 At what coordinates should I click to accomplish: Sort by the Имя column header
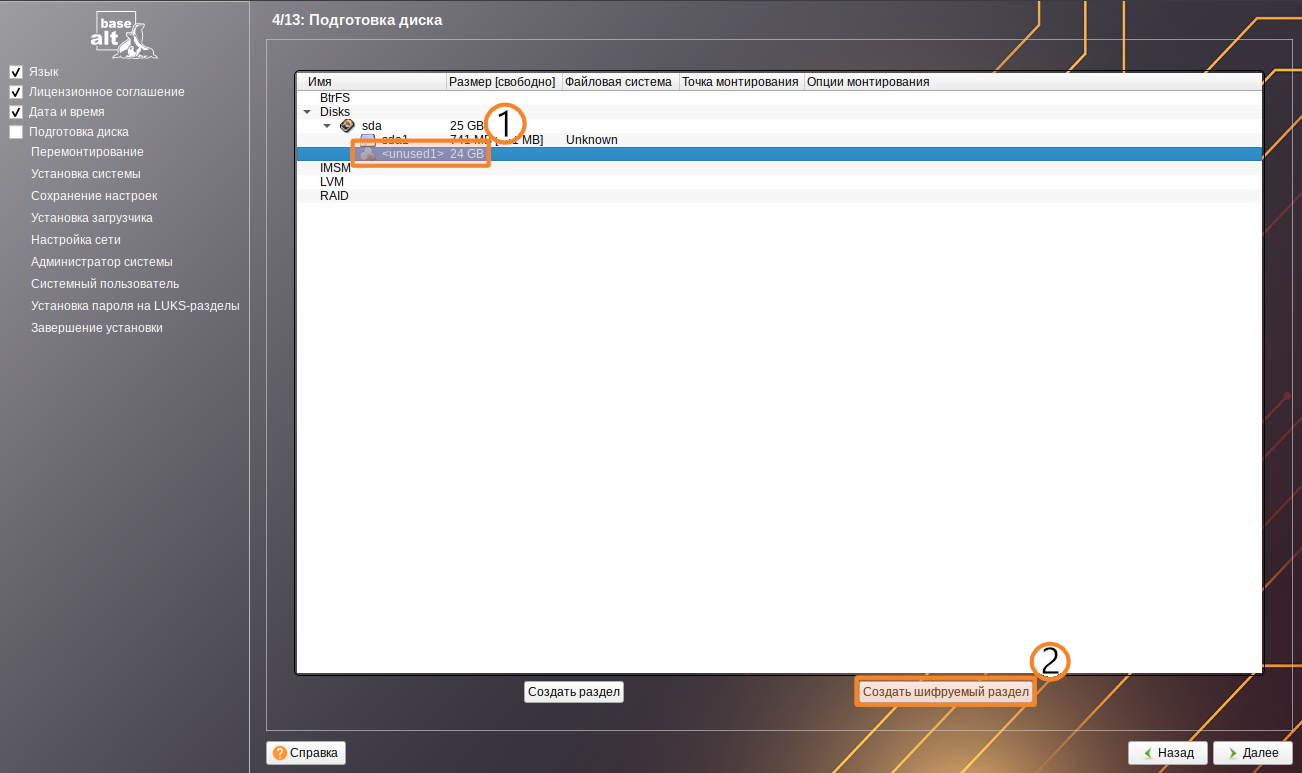click(370, 82)
